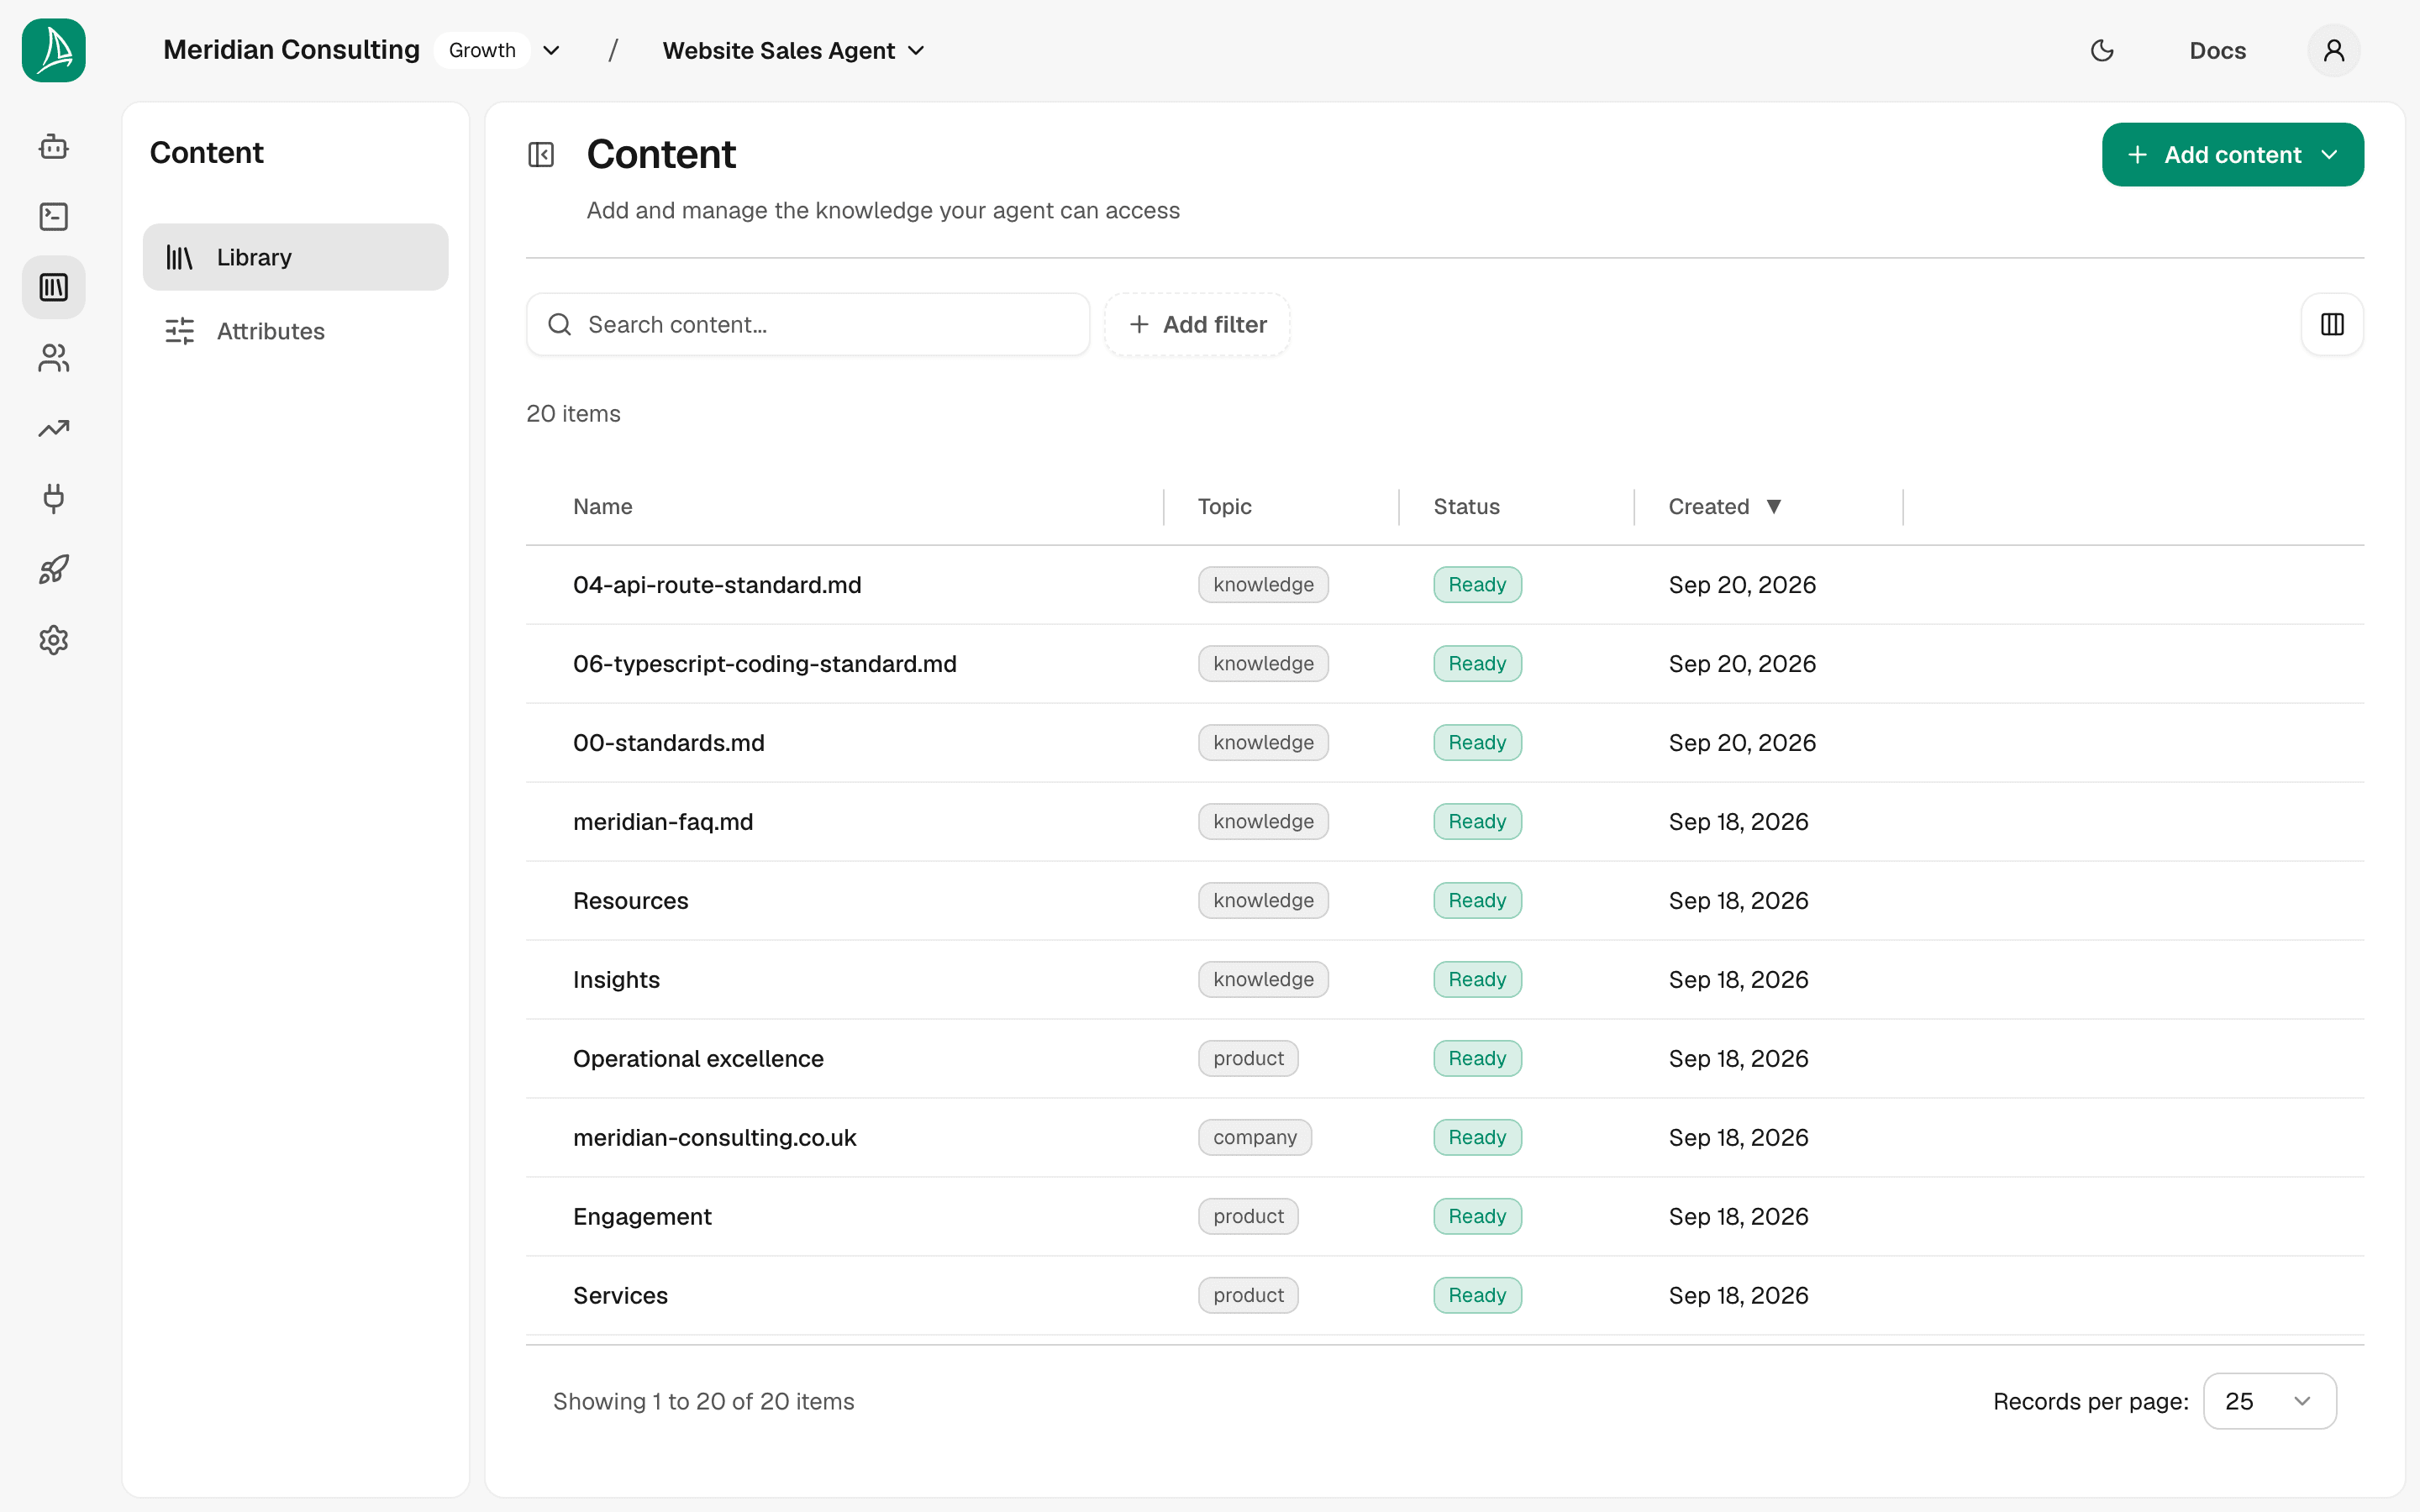2420x1512 pixels.
Task: Click the green sailboat logo icon
Action: (x=54, y=50)
